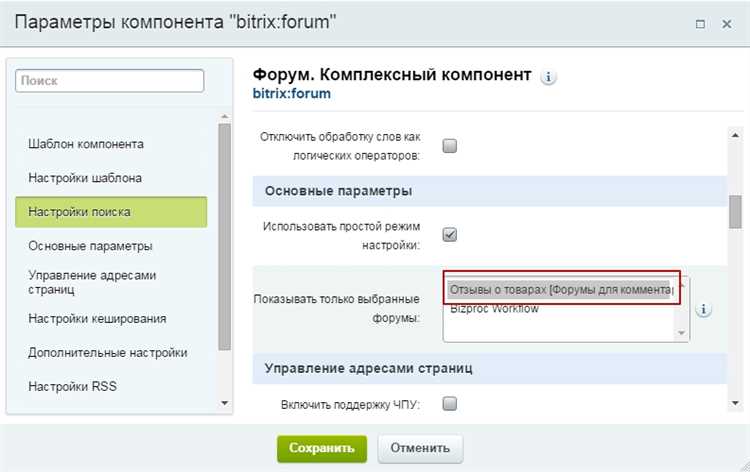
Task: Click main panel scrollbar thumb
Action: tap(735, 211)
